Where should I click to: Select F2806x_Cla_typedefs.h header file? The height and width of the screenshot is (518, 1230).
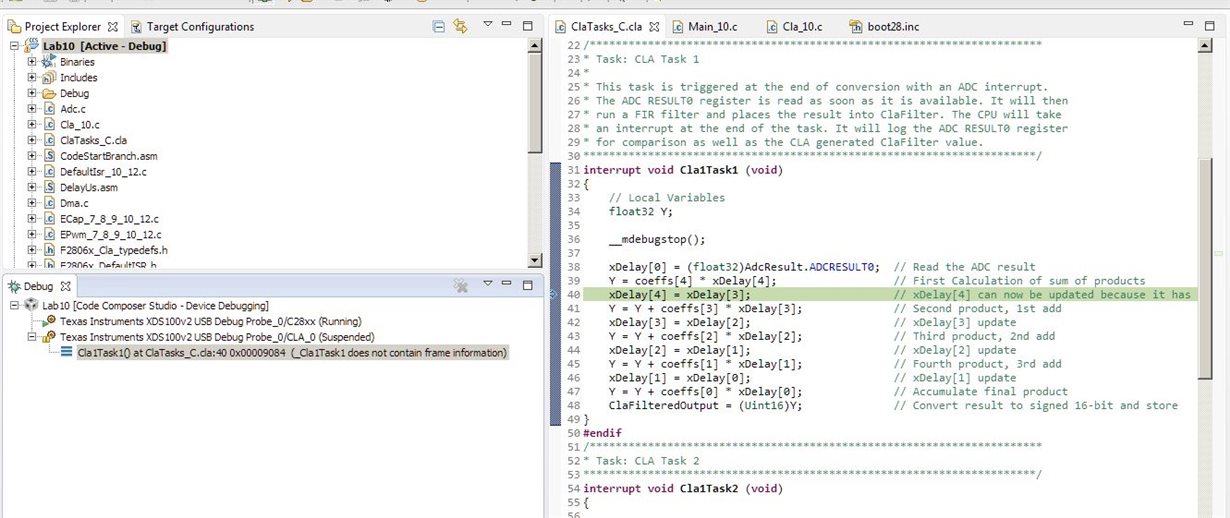pyautogui.click(x=113, y=250)
